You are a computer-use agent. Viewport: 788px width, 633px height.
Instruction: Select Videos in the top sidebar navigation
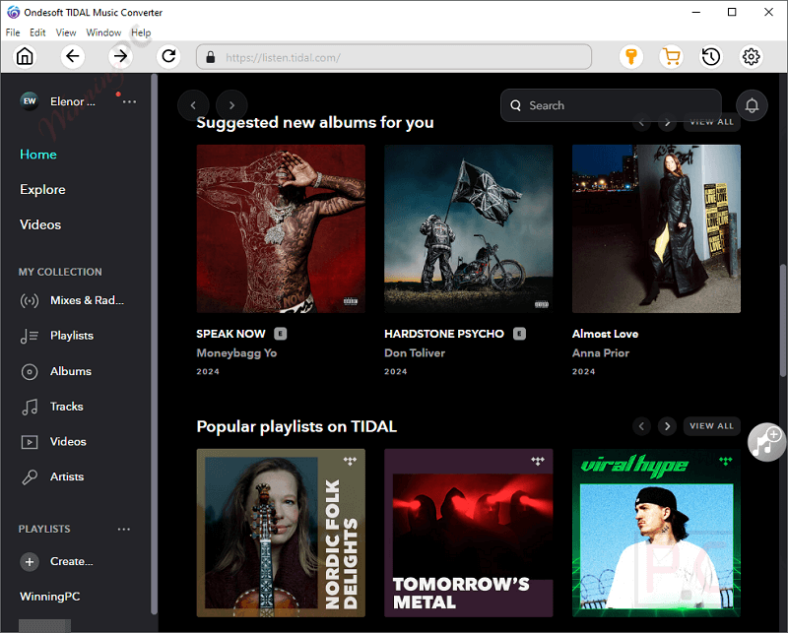(x=40, y=225)
